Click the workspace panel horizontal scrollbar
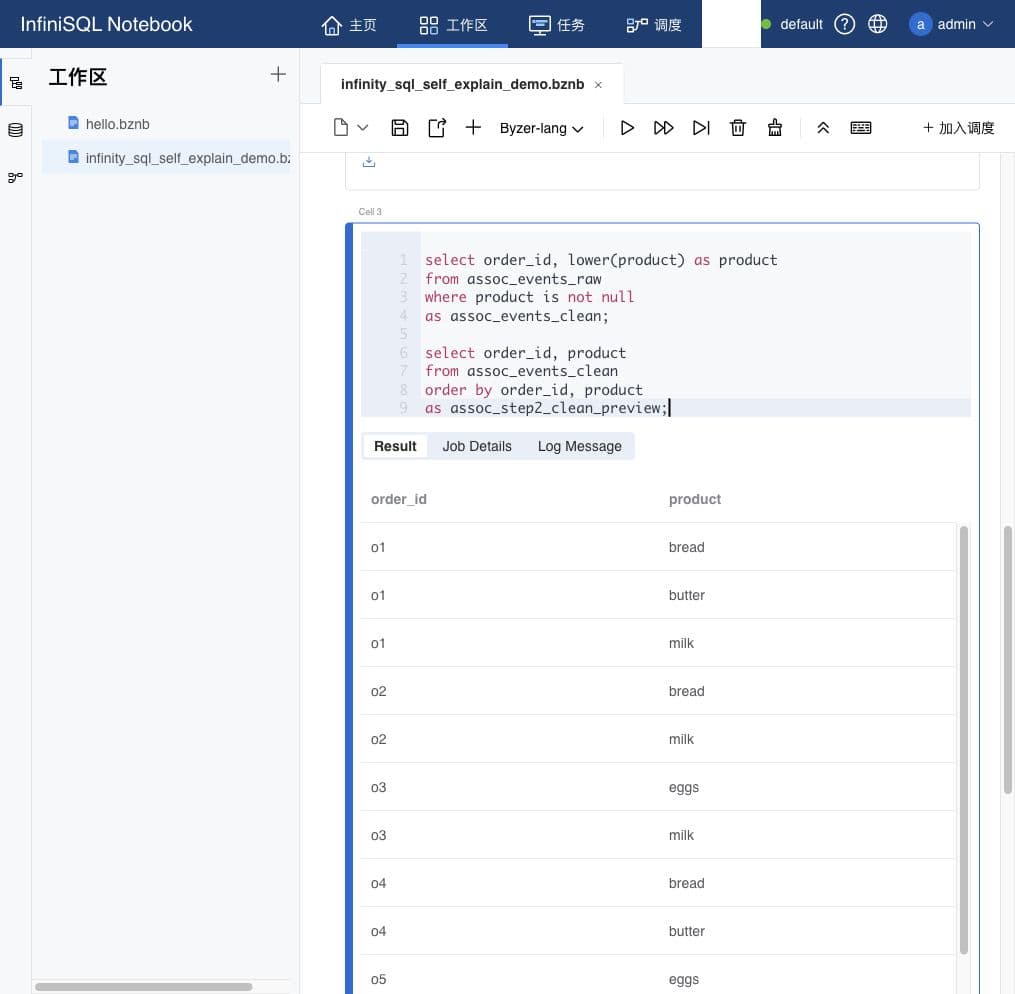Viewport: 1015px width, 994px height. [x=144, y=987]
